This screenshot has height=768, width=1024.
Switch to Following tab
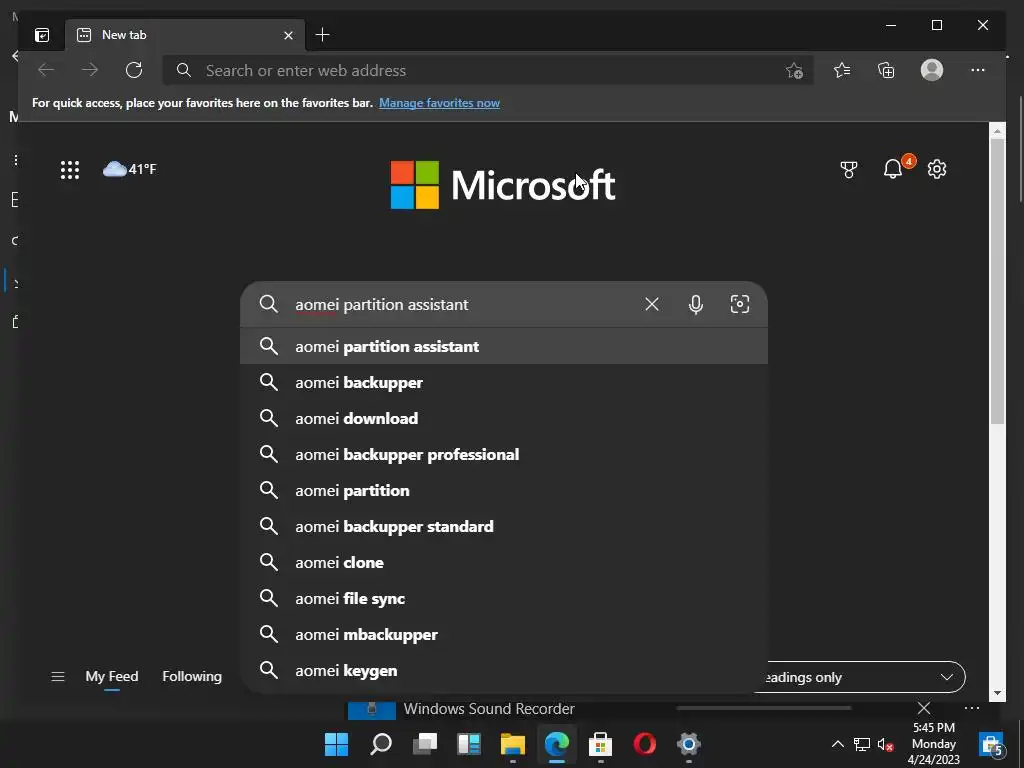tap(192, 677)
